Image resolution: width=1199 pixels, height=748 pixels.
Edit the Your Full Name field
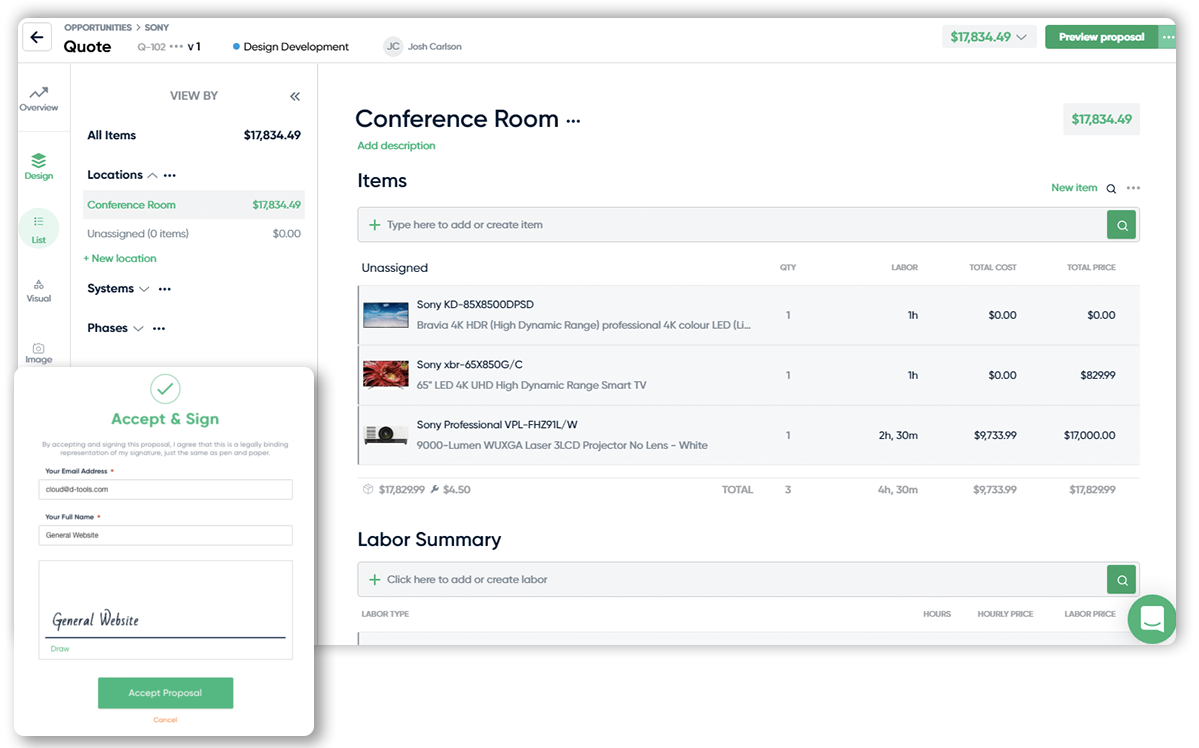click(165, 535)
